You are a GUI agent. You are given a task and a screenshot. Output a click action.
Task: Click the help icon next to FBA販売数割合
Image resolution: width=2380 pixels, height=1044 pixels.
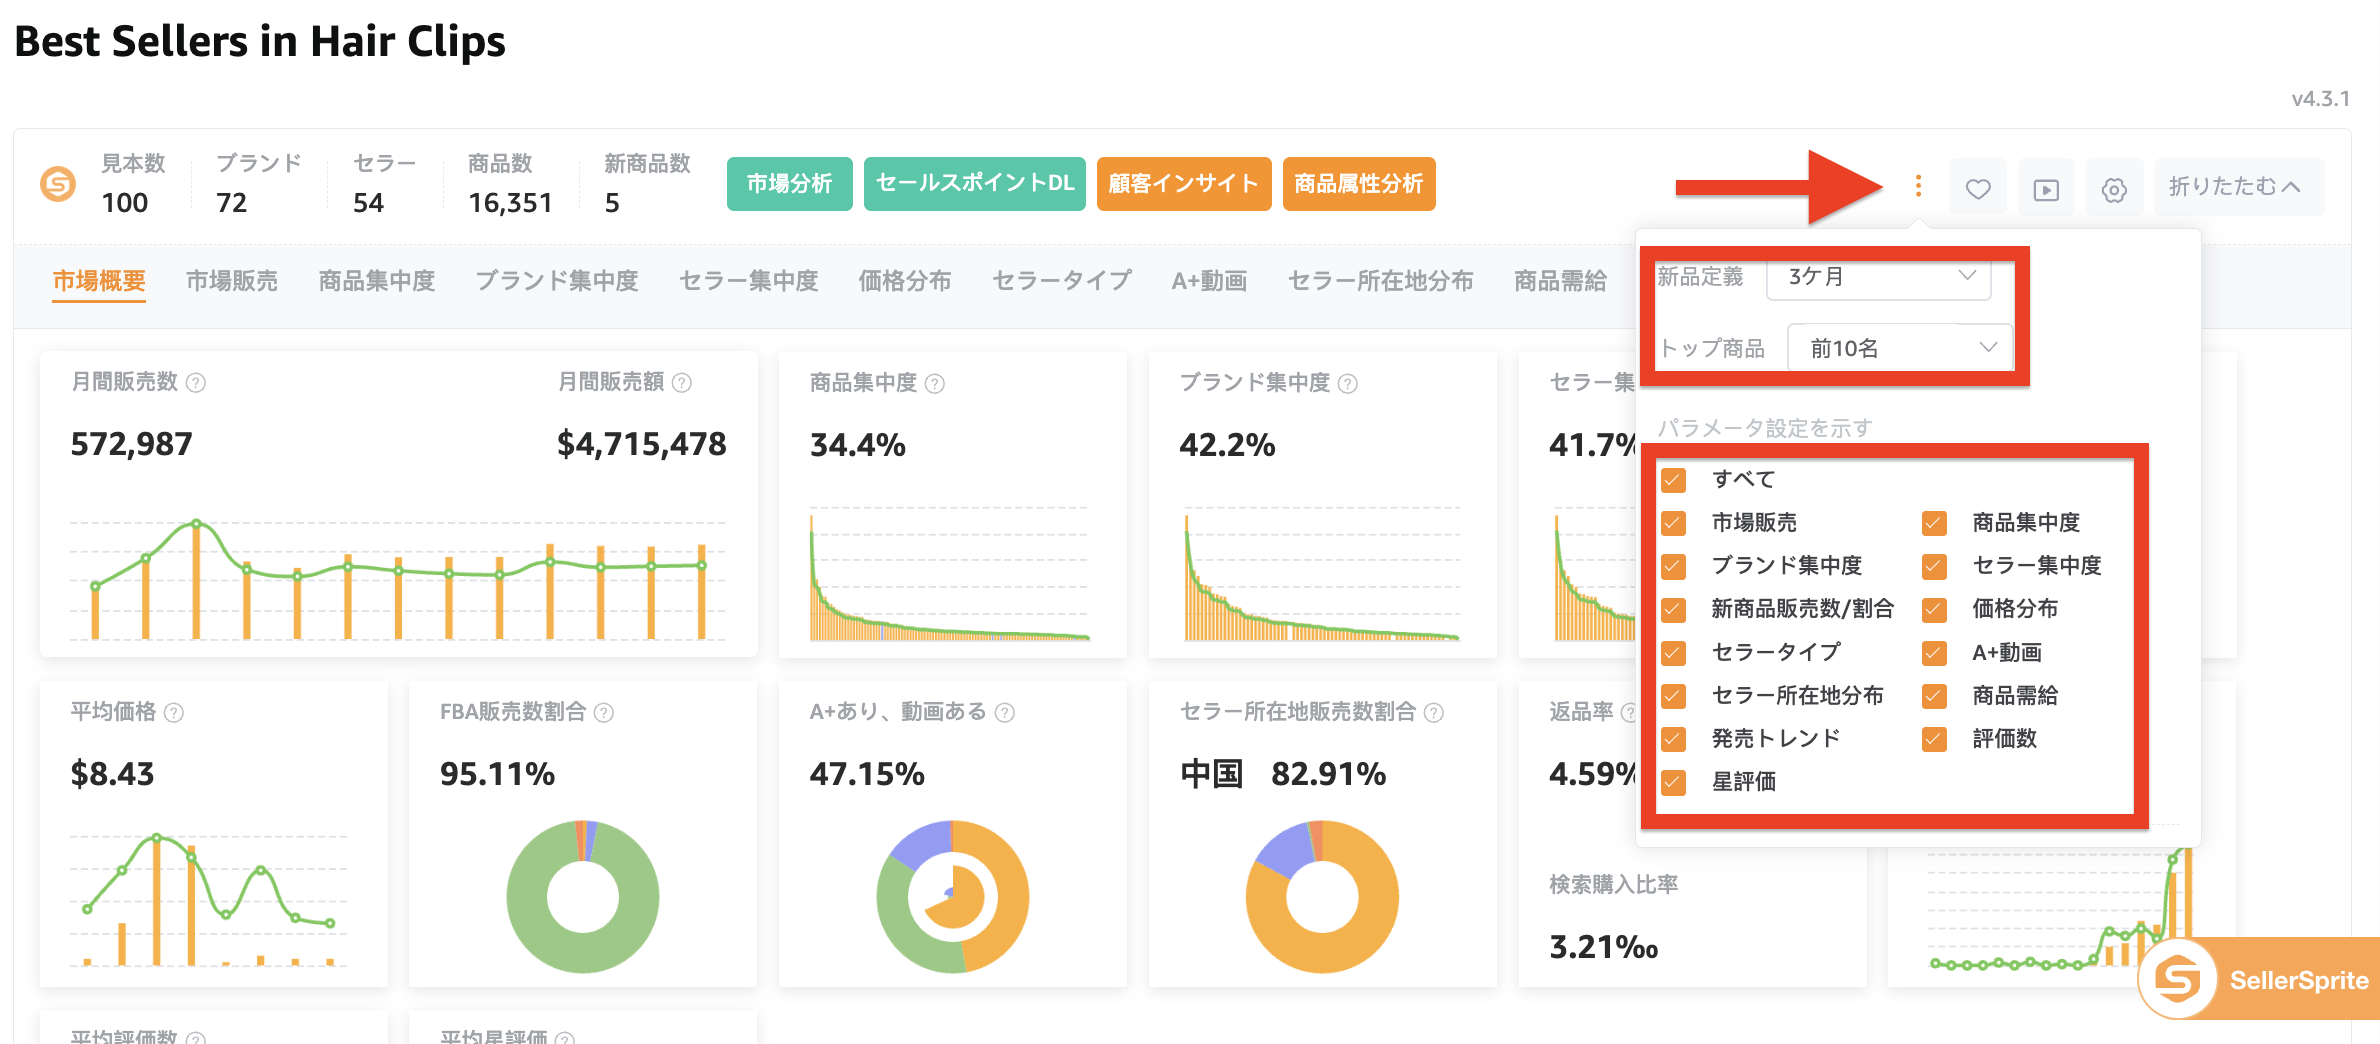pos(604,713)
